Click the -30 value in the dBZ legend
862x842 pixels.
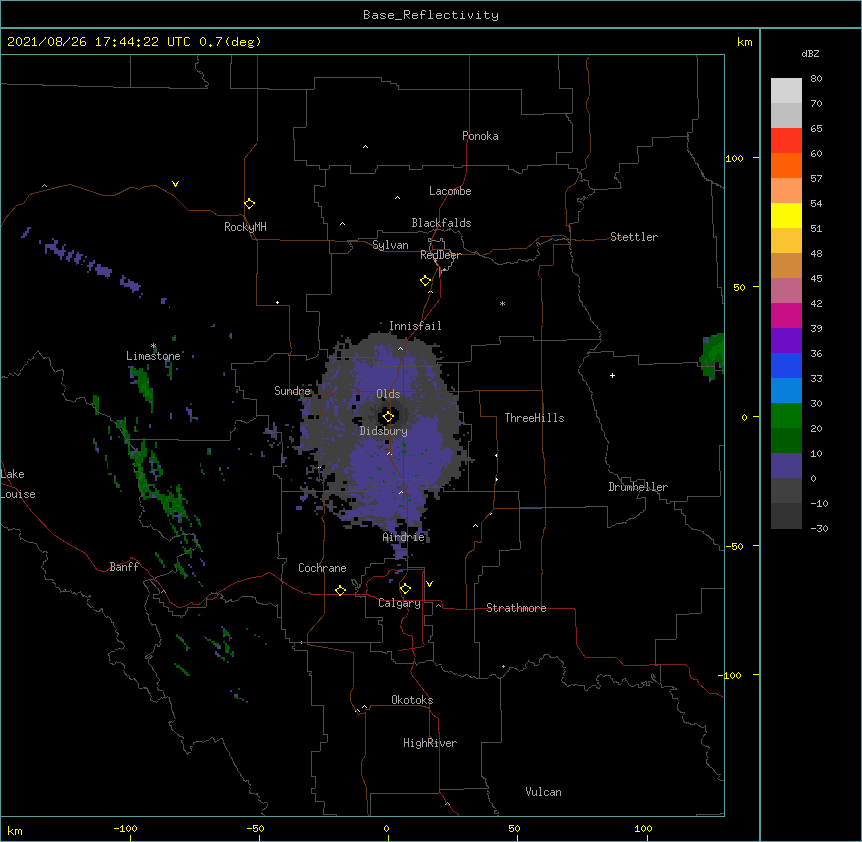click(x=819, y=528)
